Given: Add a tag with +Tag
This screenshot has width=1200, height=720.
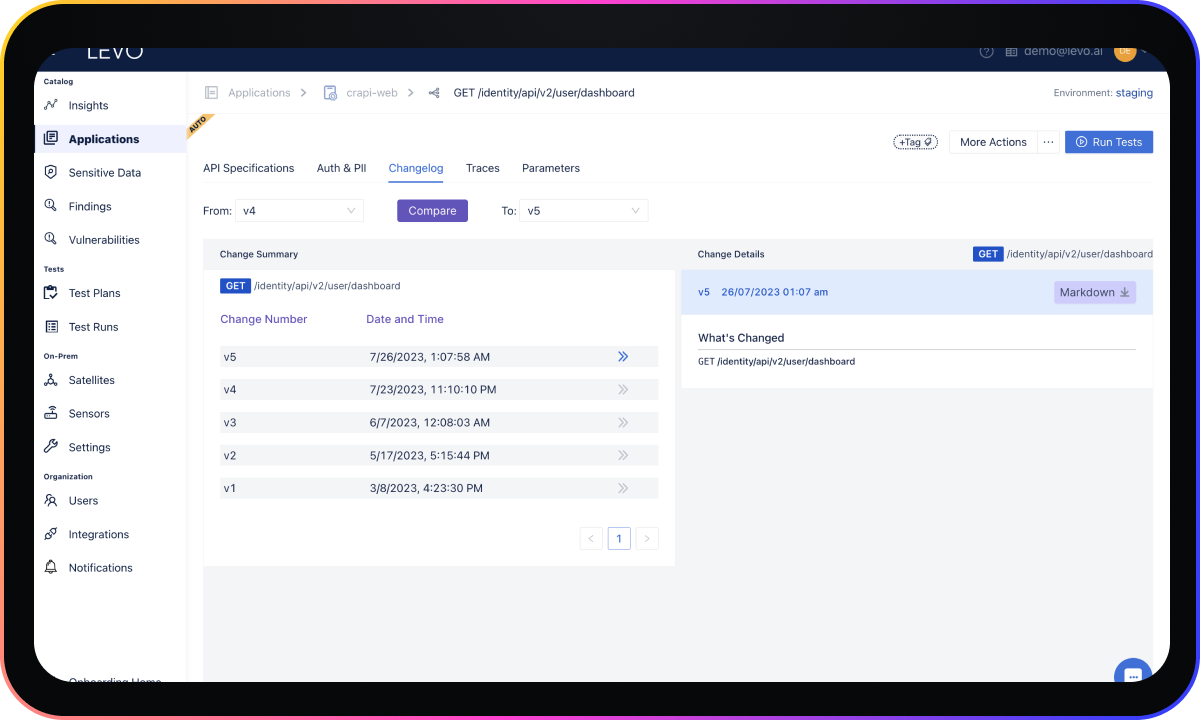Looking at the screenshot, I should click(x=915, y=142).
